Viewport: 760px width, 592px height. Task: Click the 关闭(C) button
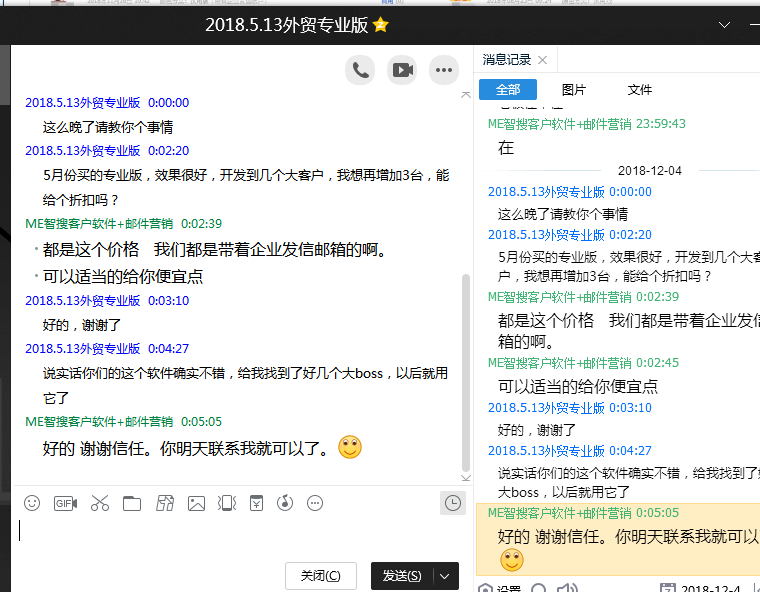click(320, 576)
